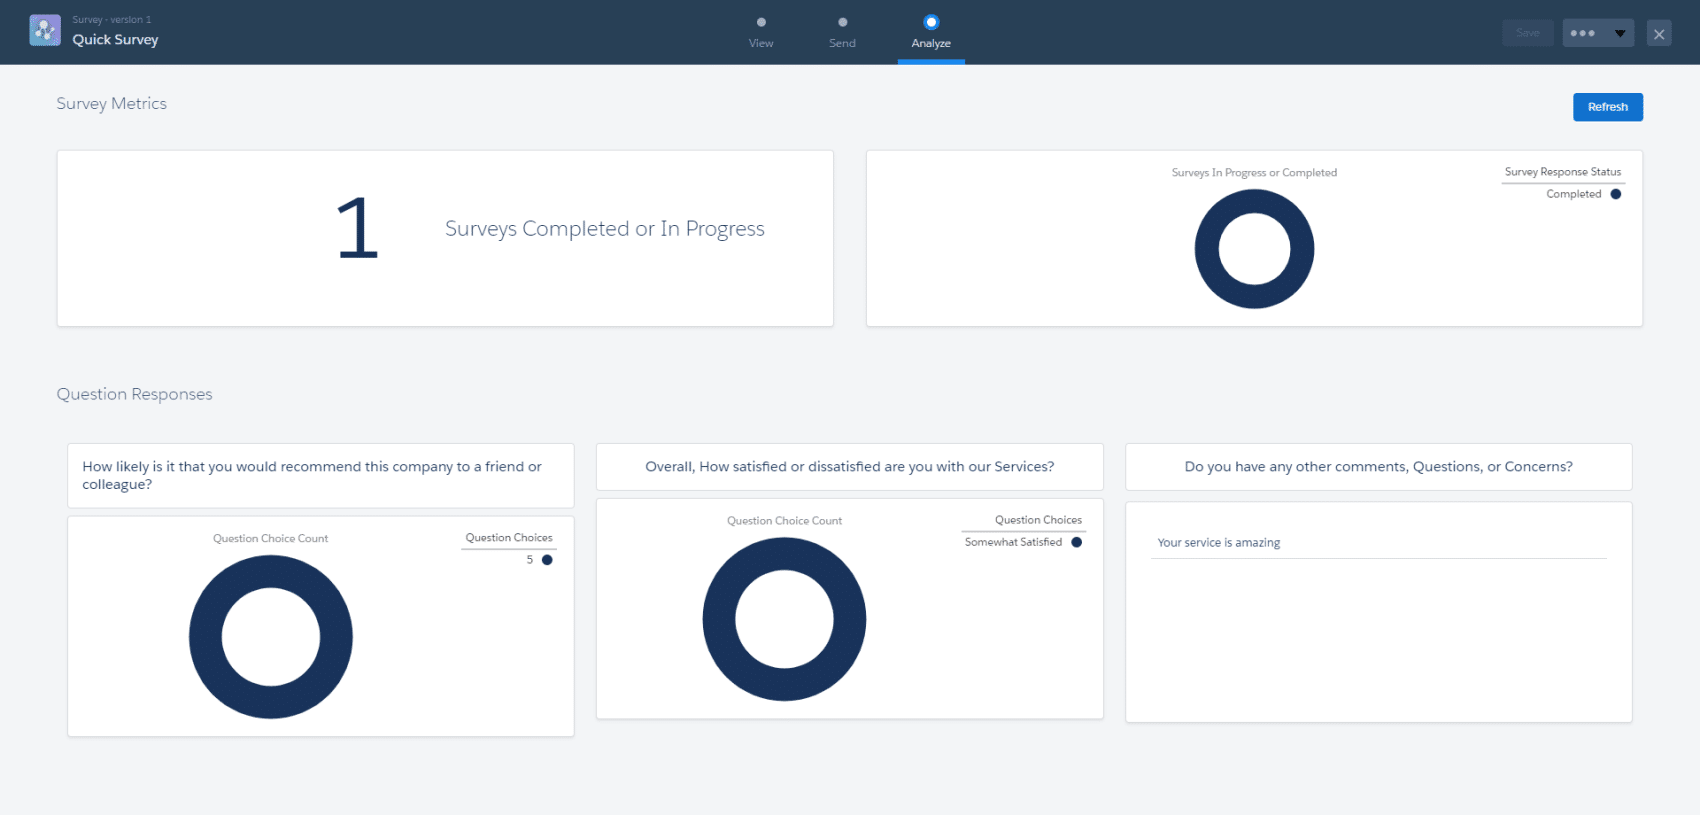Viewport: 1700px width, 815px height.
Task: Switch to the View step
Action: point(761,32)
